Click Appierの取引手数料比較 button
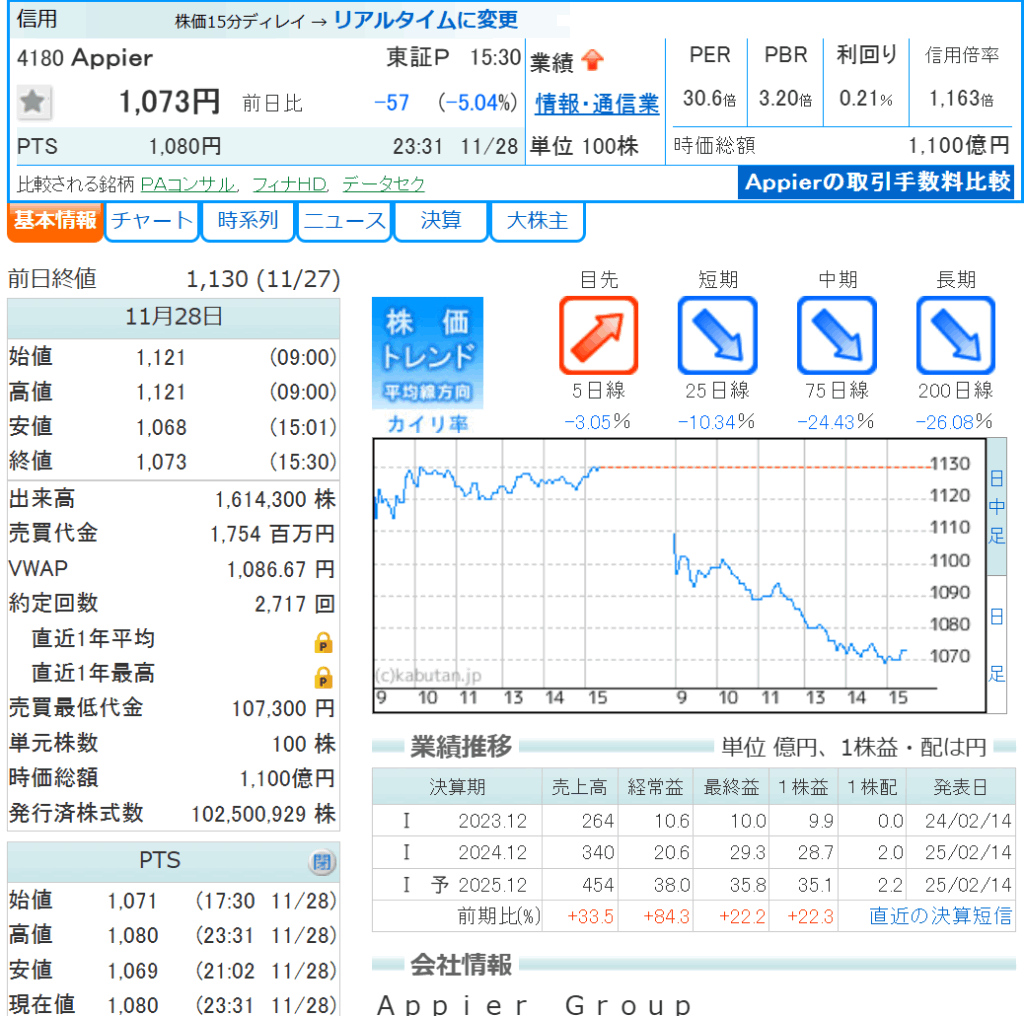 878,182
